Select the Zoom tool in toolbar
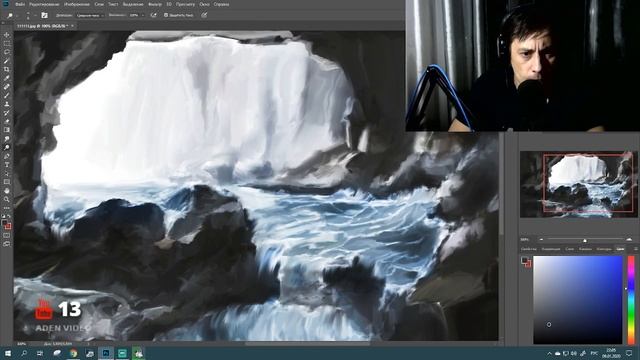The height and width of the screenshot is (360, 640). pyautogui.click(x=7, y=199)
